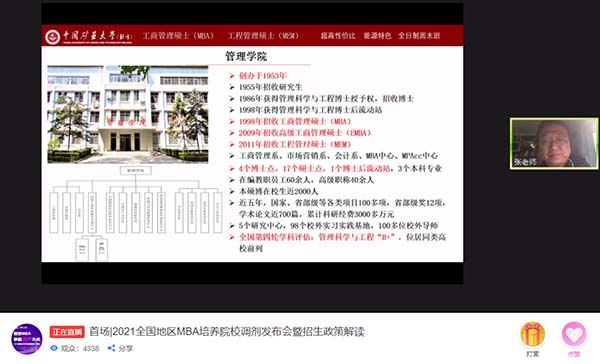
Task: Click the university logo emblem in slide header
Action: click(52, 37)
